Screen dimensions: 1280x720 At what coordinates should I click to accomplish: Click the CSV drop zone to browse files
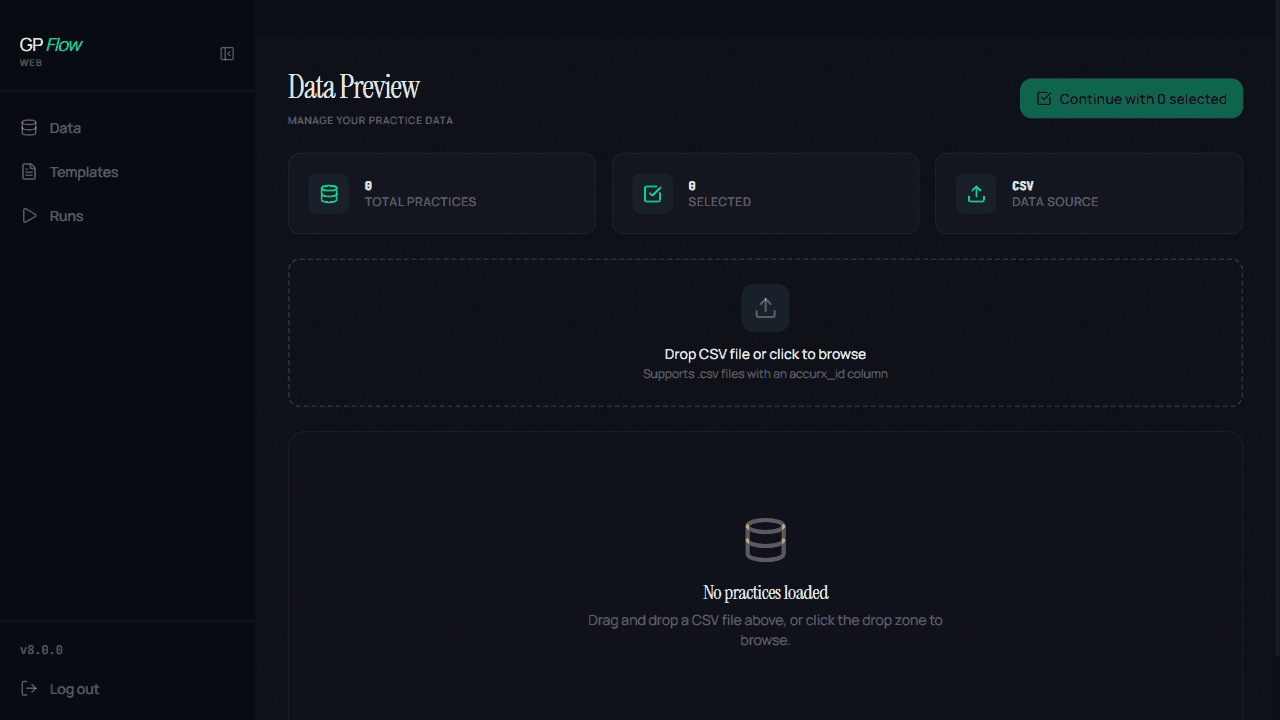point(765,332)
